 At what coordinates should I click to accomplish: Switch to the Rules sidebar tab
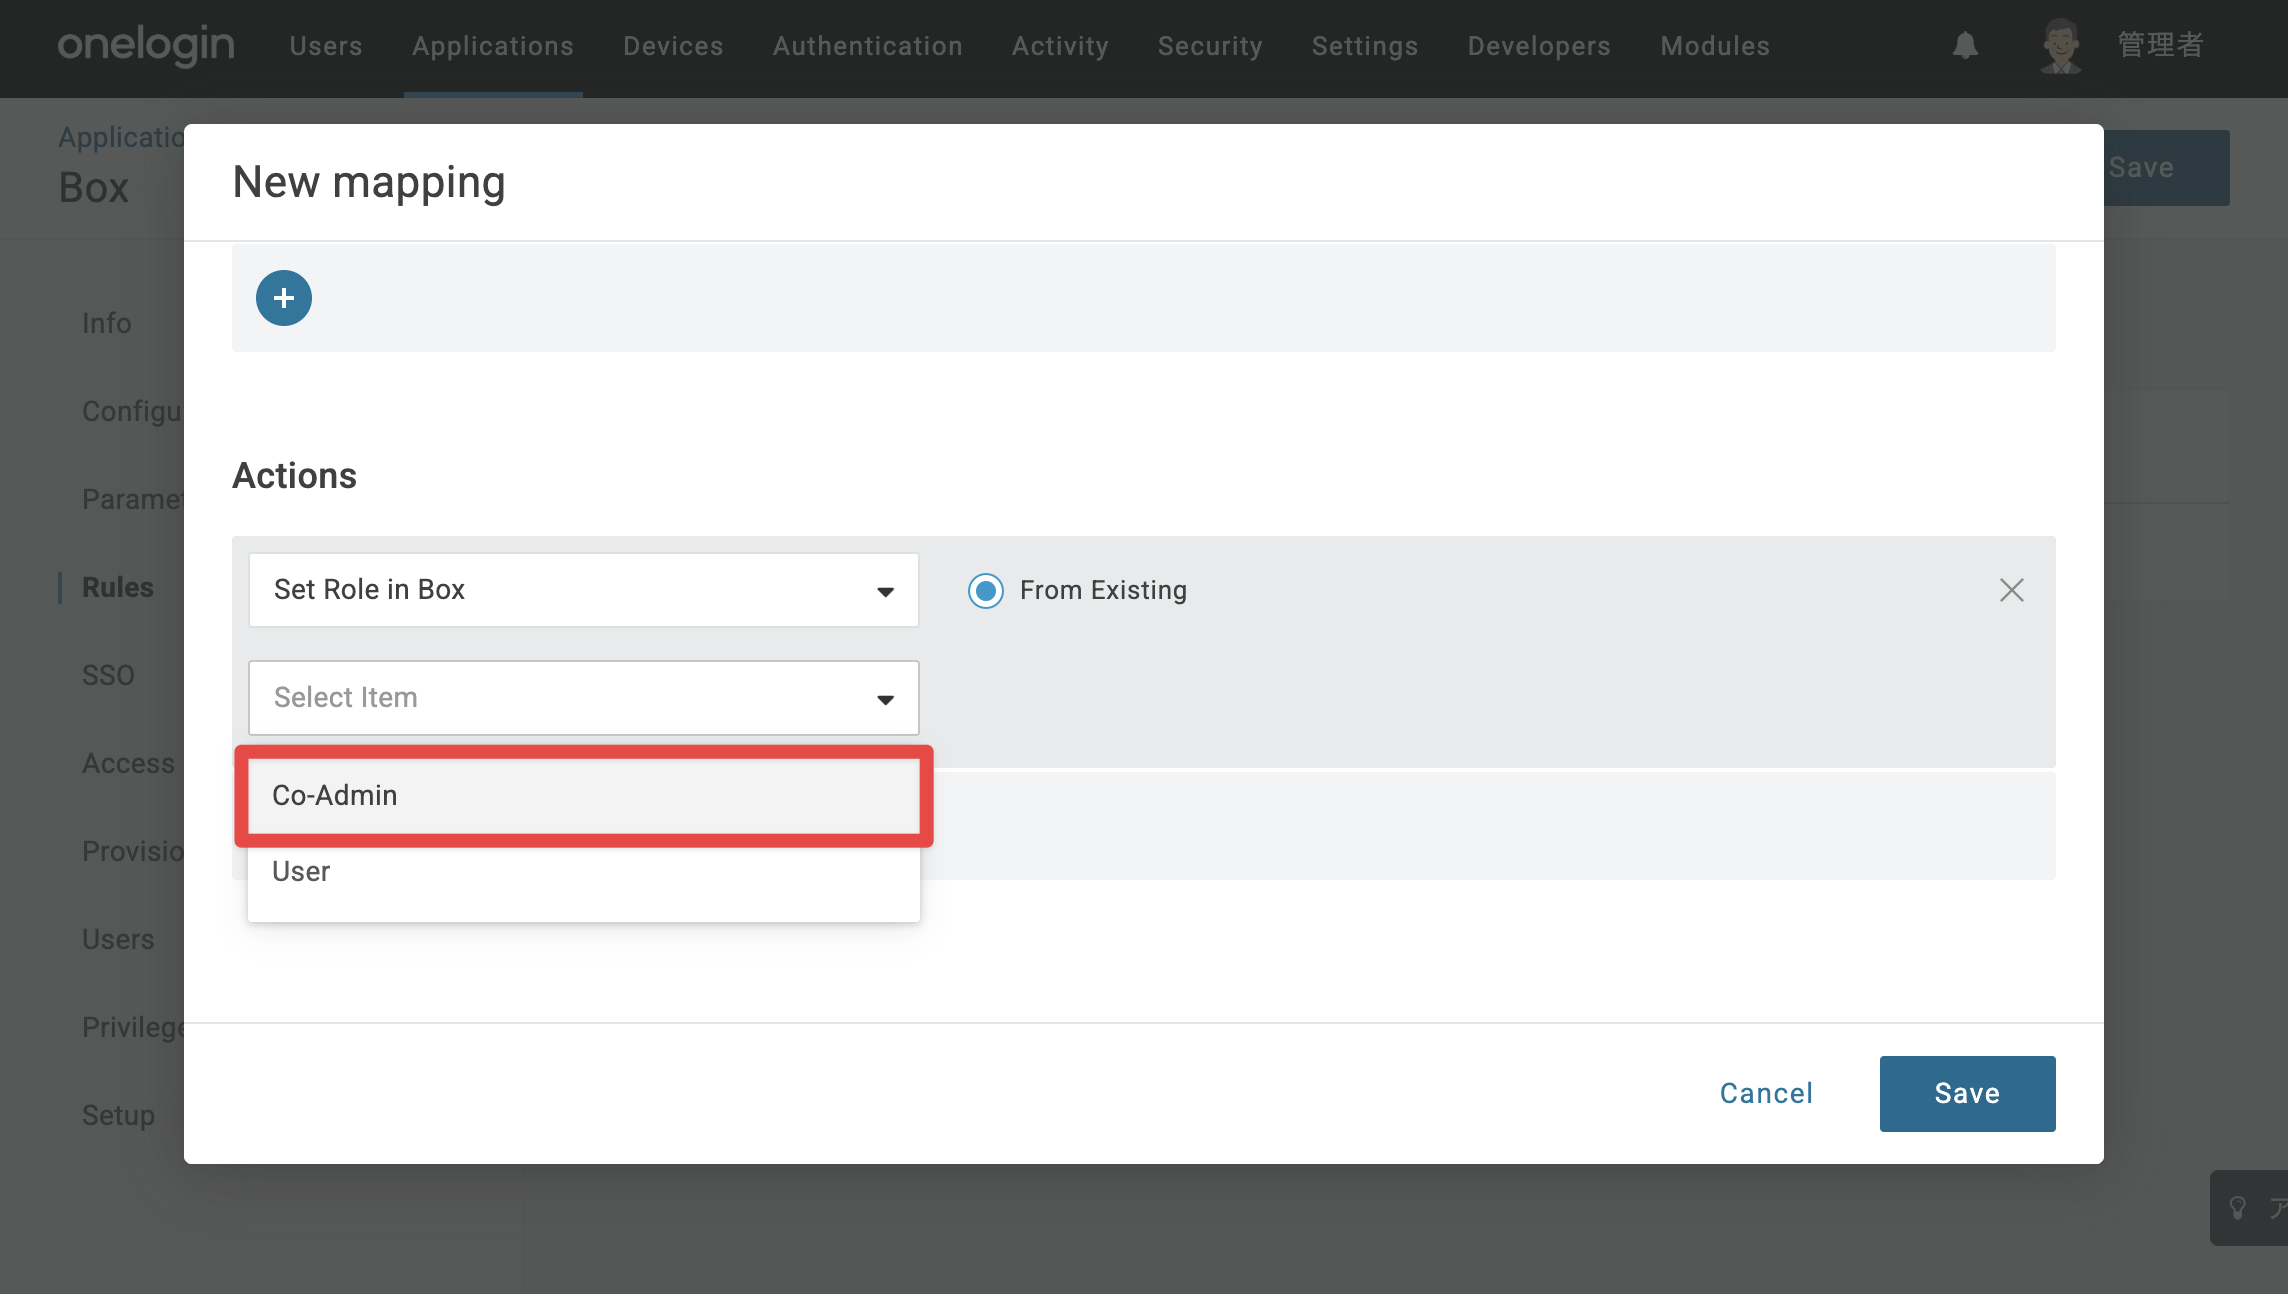[x=118, y=588]
